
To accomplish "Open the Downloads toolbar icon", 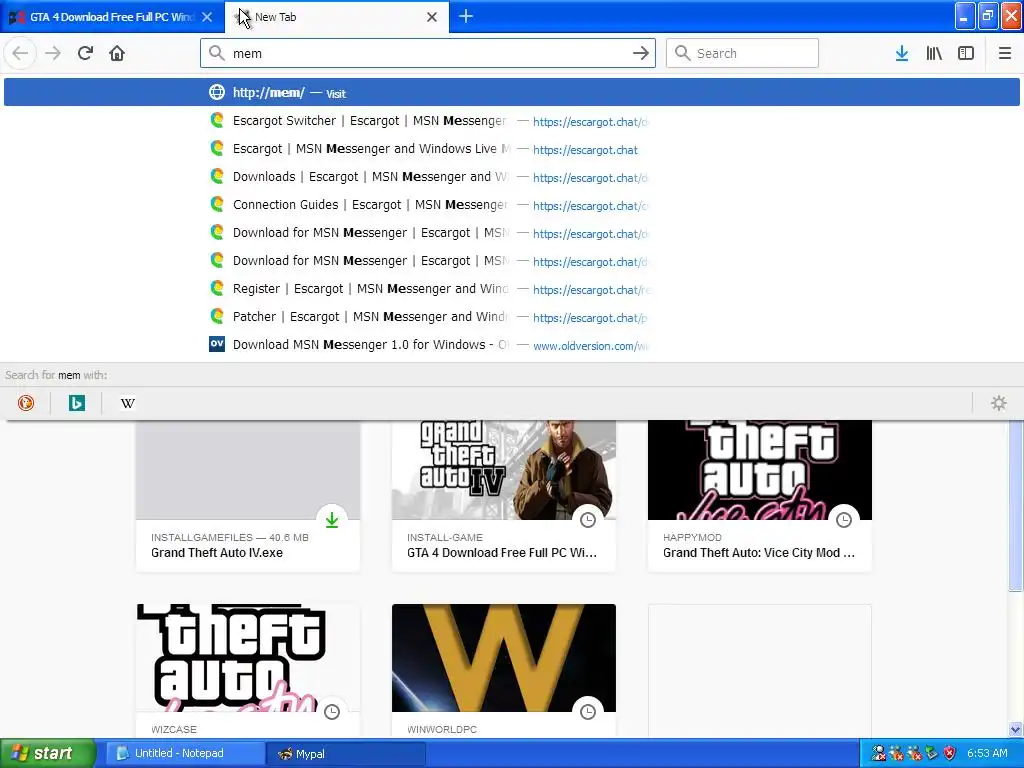I will coord(902,53).
